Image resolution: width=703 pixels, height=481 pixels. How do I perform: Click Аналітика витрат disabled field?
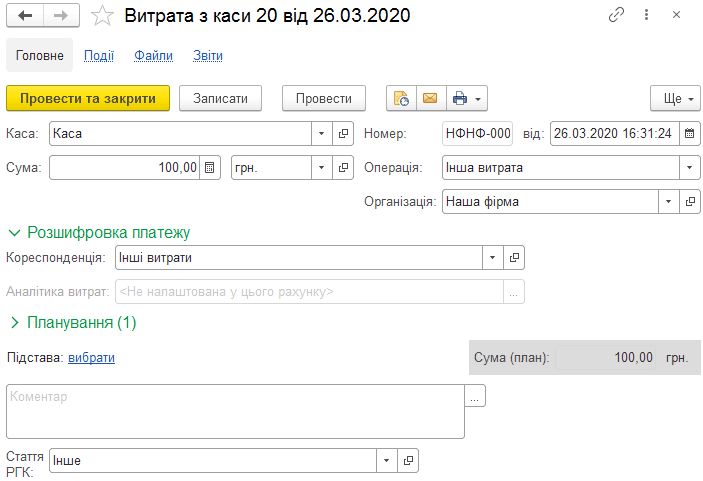tap(309, 292)
